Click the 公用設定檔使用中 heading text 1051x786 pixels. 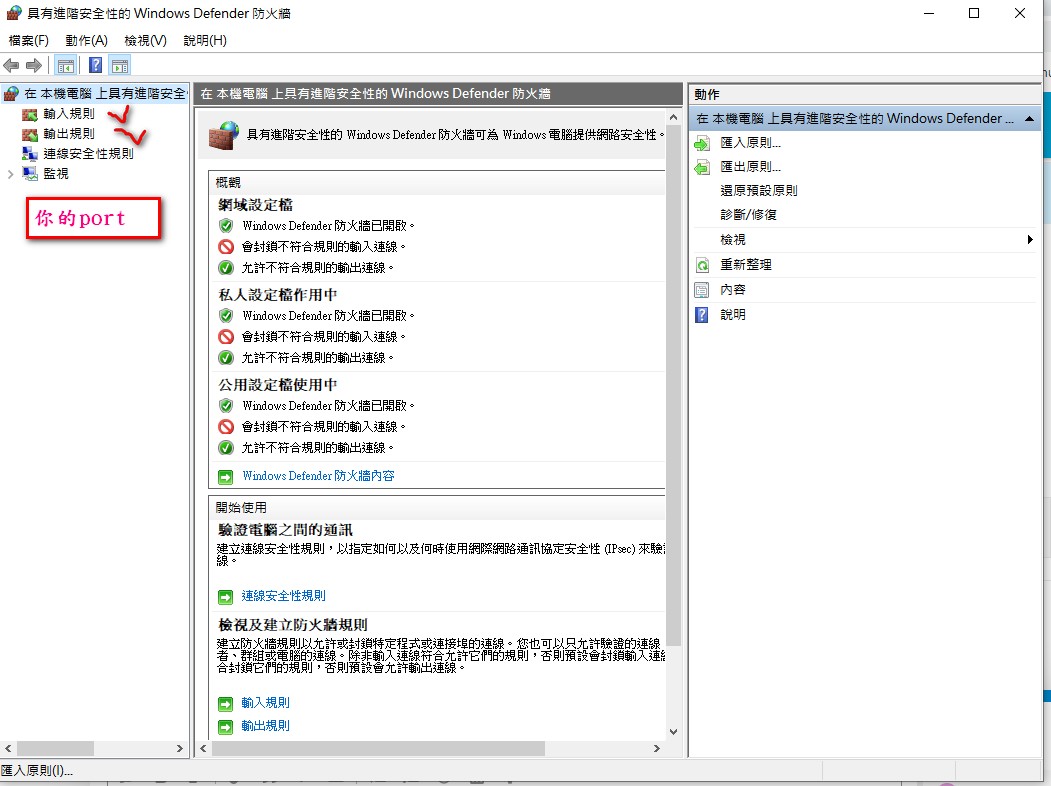click(x=278, y=385)
